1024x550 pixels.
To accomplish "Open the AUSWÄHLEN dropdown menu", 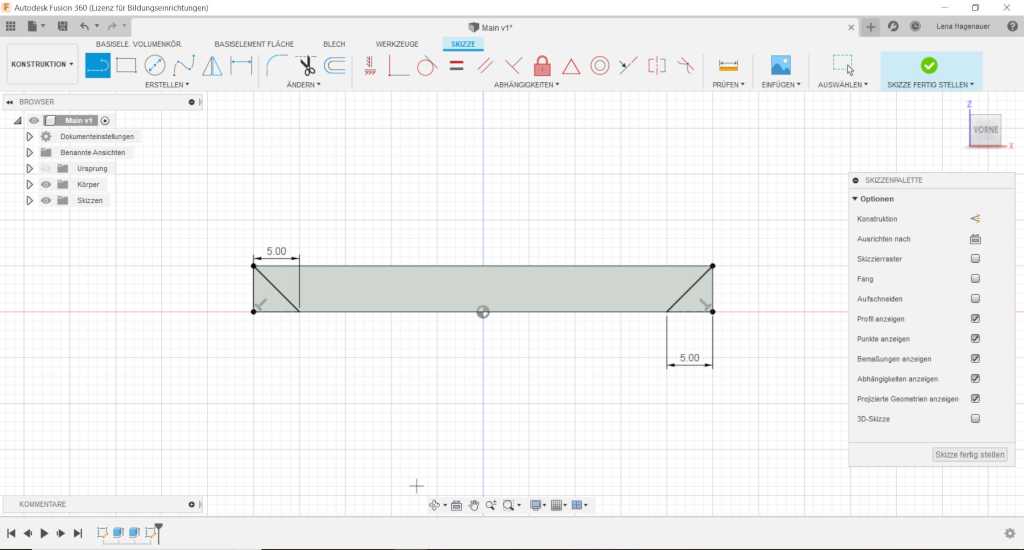I will click(843, 85).
